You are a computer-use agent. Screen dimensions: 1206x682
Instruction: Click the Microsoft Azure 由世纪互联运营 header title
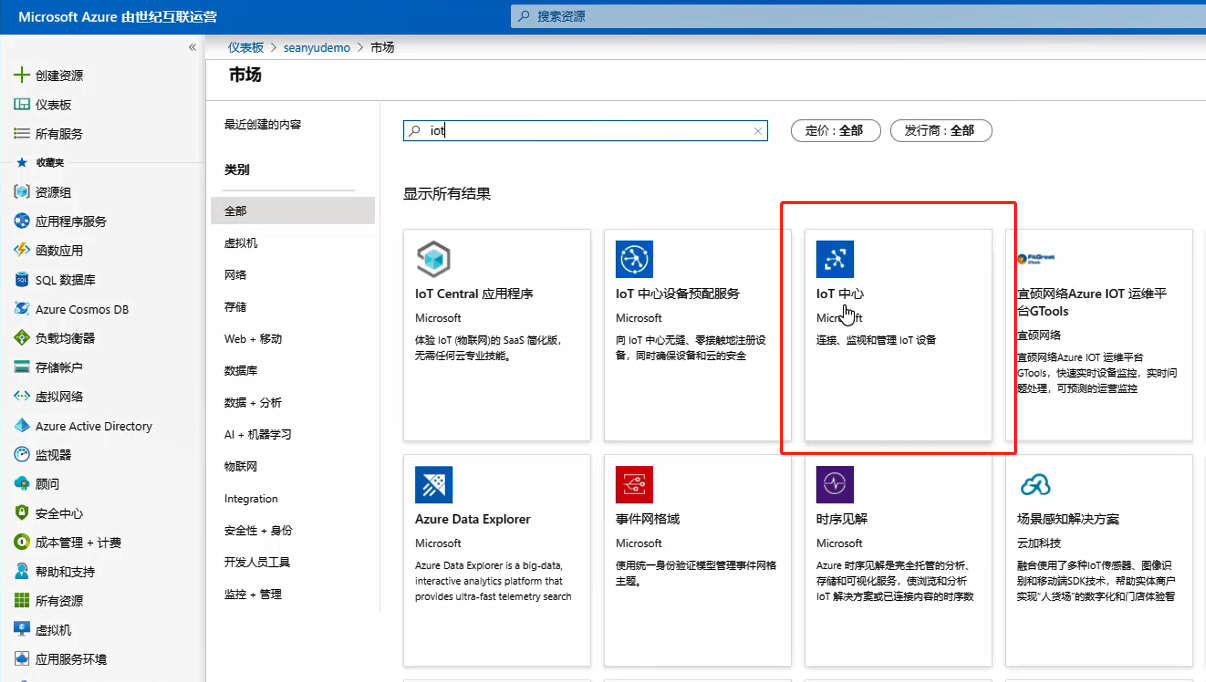(x=117, y=16)
